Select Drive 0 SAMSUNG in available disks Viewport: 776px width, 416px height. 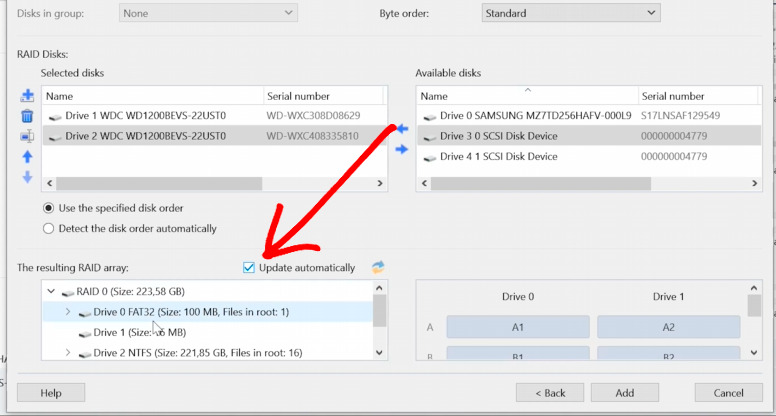(x=589, y=116)
